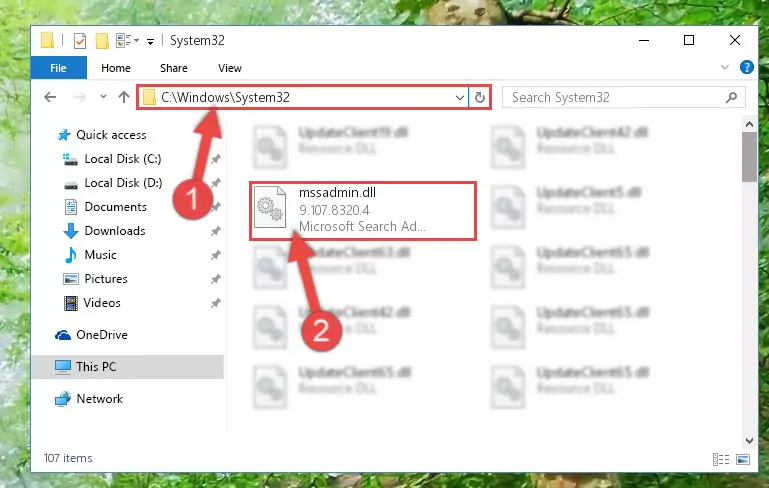This screenshot has height=488, width=769.
Task: Go back using the Back arrow
Action: point(50,97)
